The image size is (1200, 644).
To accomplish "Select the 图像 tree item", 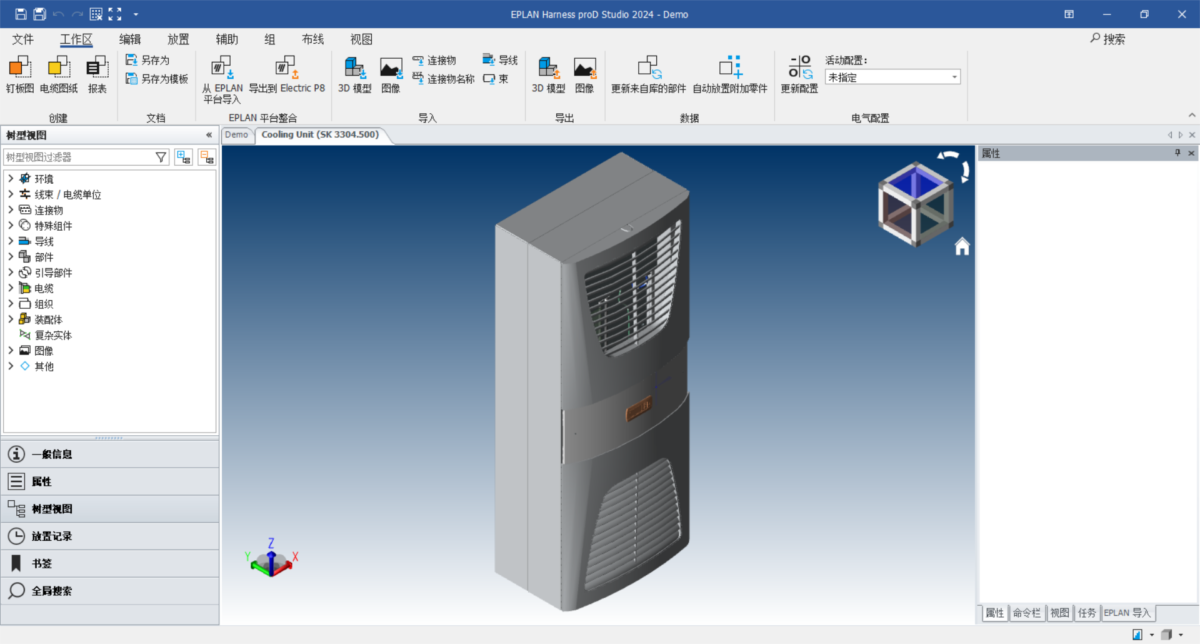I will 44,350.
